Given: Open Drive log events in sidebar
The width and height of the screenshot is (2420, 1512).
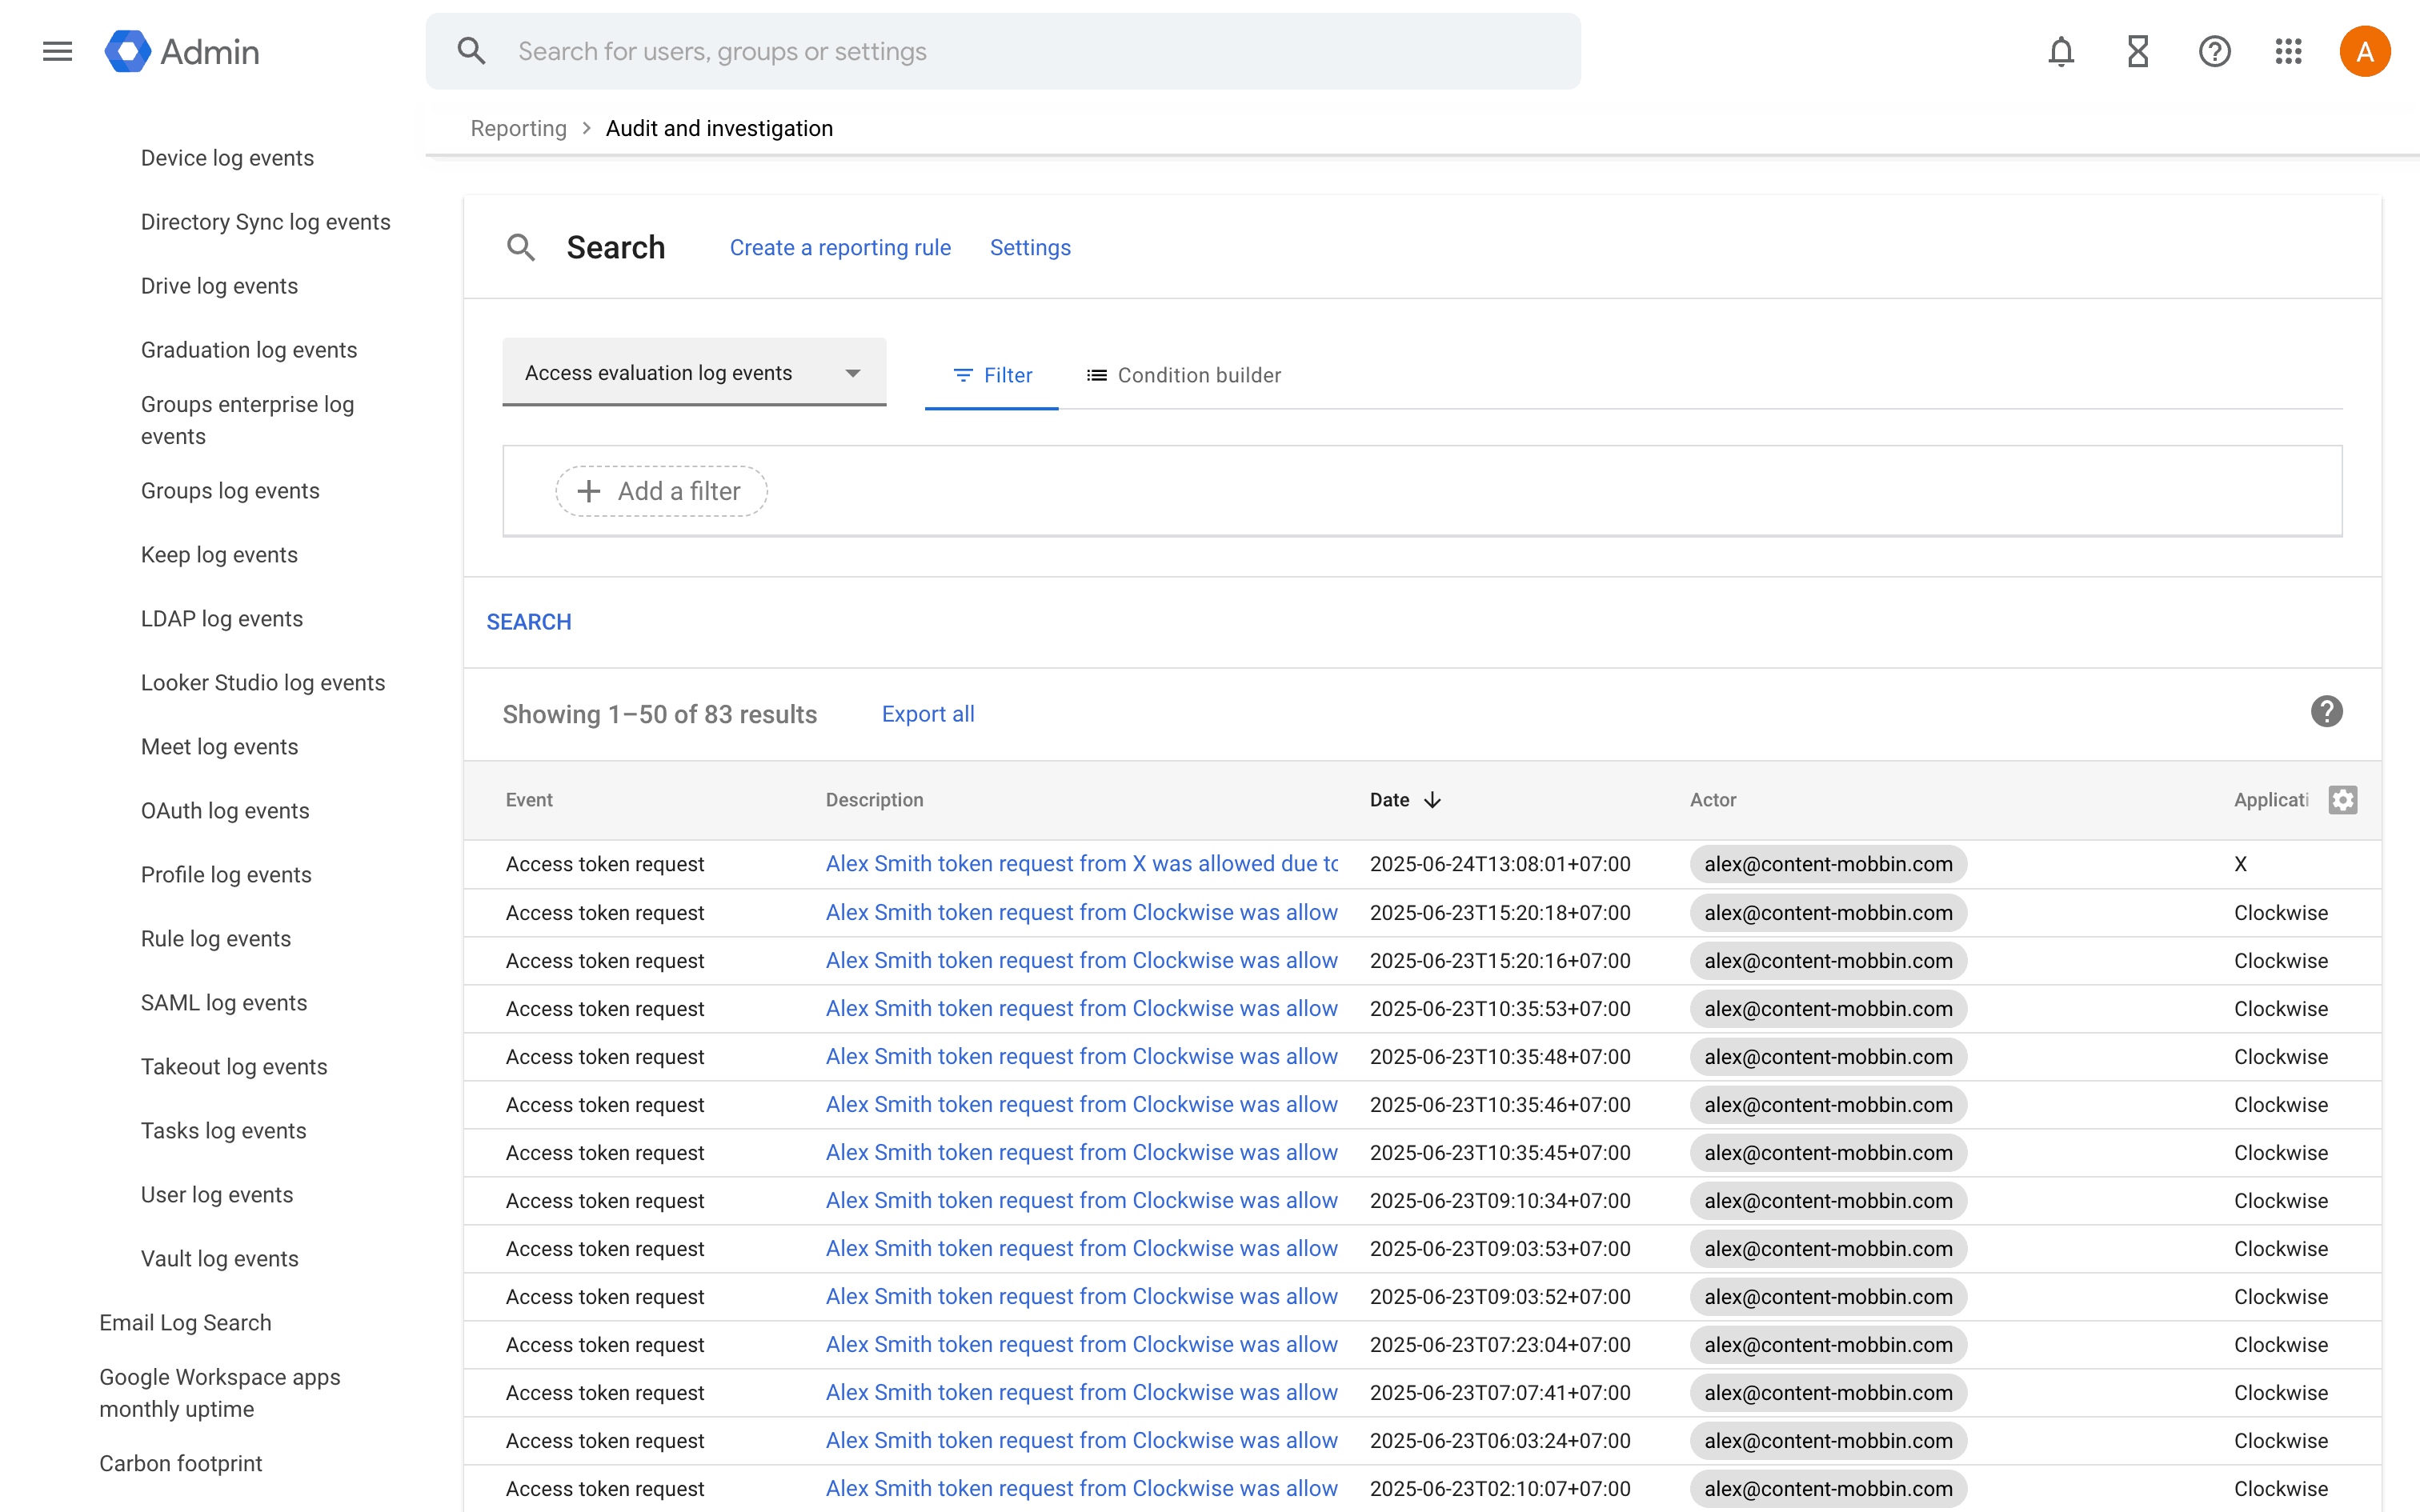Looking at the screenshot, I should point(219,286).
